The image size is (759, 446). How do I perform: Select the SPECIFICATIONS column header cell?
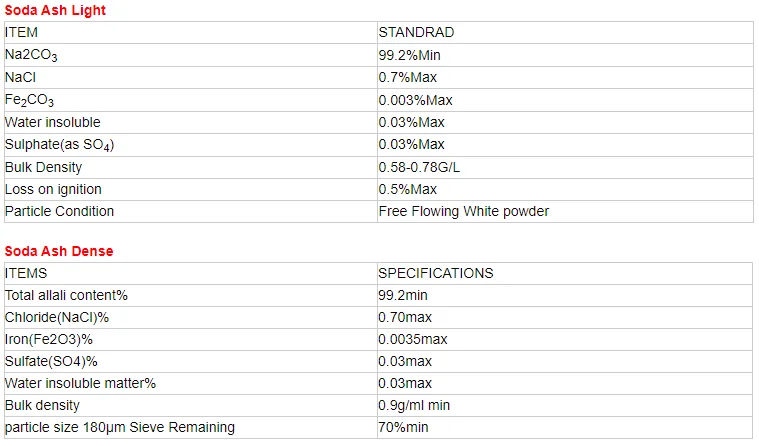tap(435, 273)
